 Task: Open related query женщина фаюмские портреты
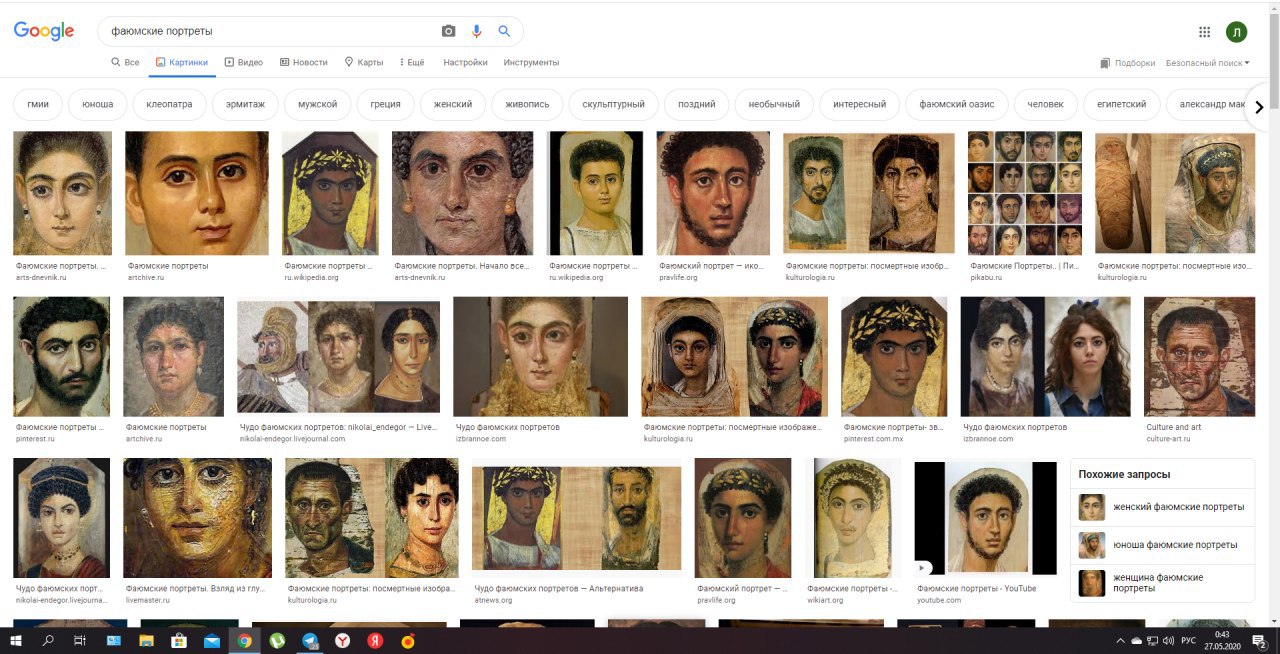tap(1162, 583)
